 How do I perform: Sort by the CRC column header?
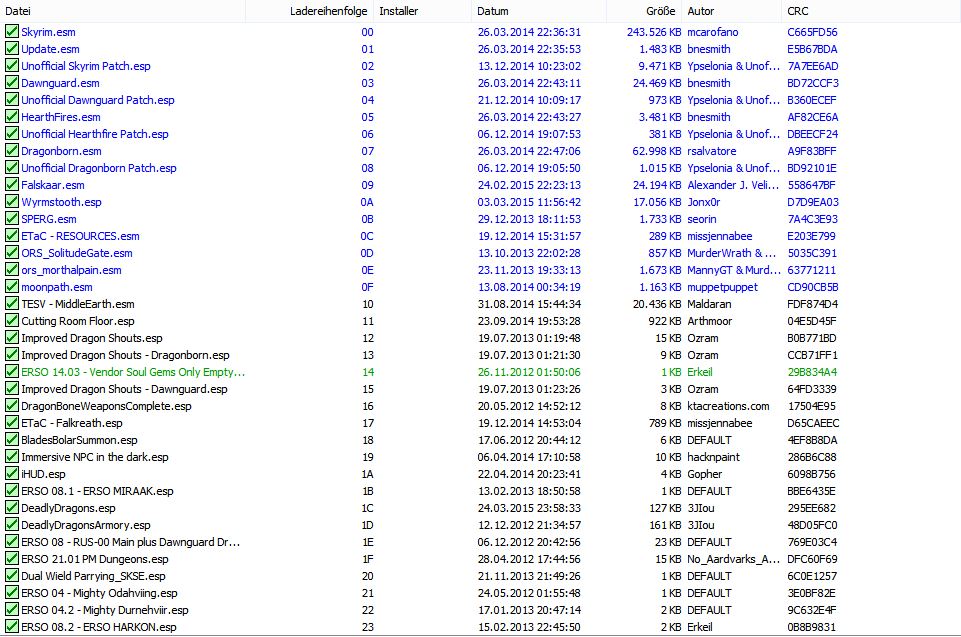[x=798, y=11]
